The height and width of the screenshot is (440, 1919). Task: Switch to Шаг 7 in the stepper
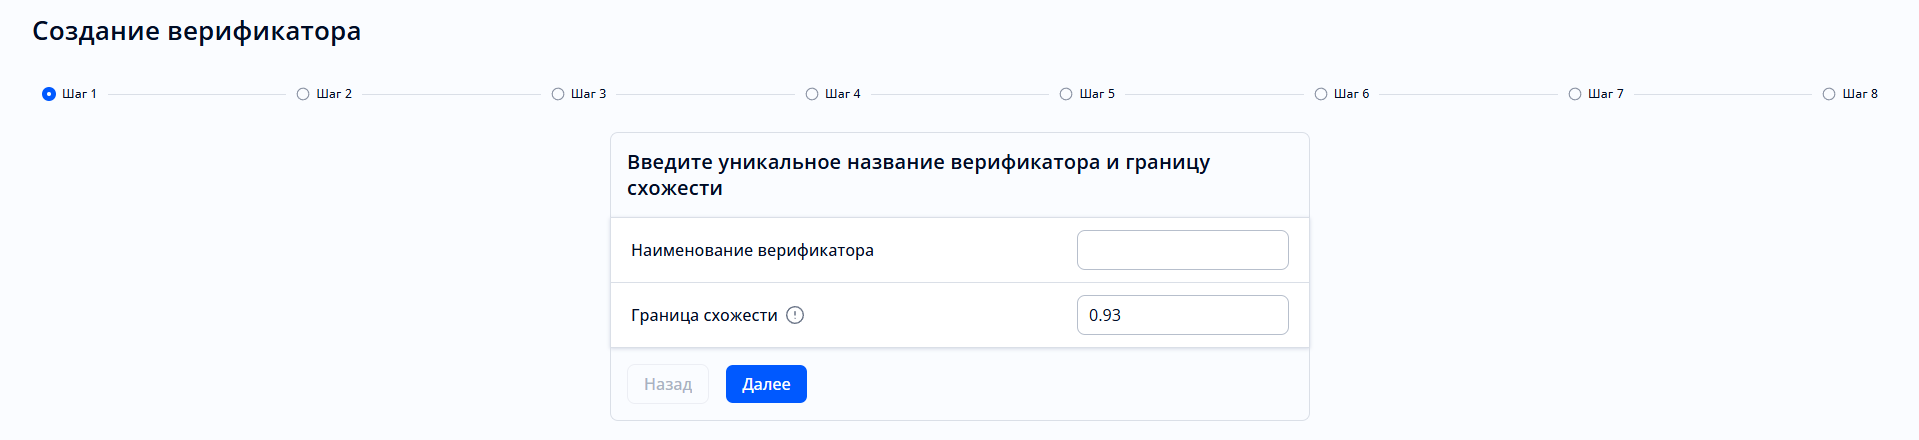[1575, 94]
